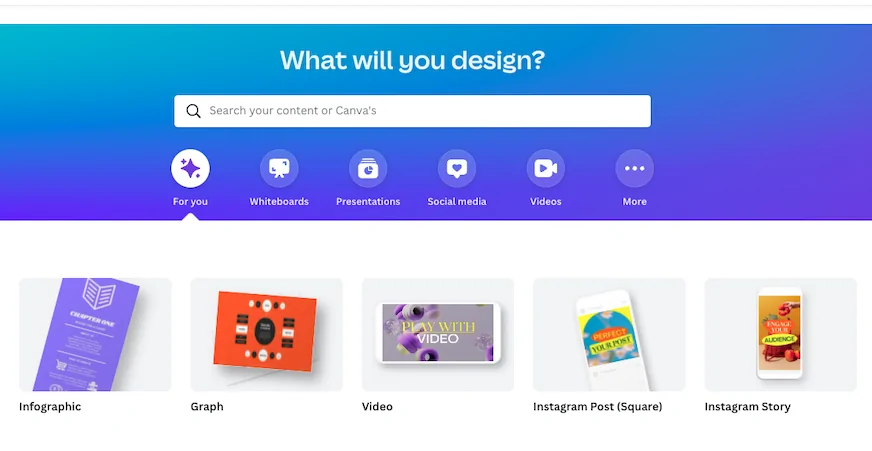Viewport: 872px width, 451px height.
Task: Click the Infographic text label
Action: (x=50, y=407)
